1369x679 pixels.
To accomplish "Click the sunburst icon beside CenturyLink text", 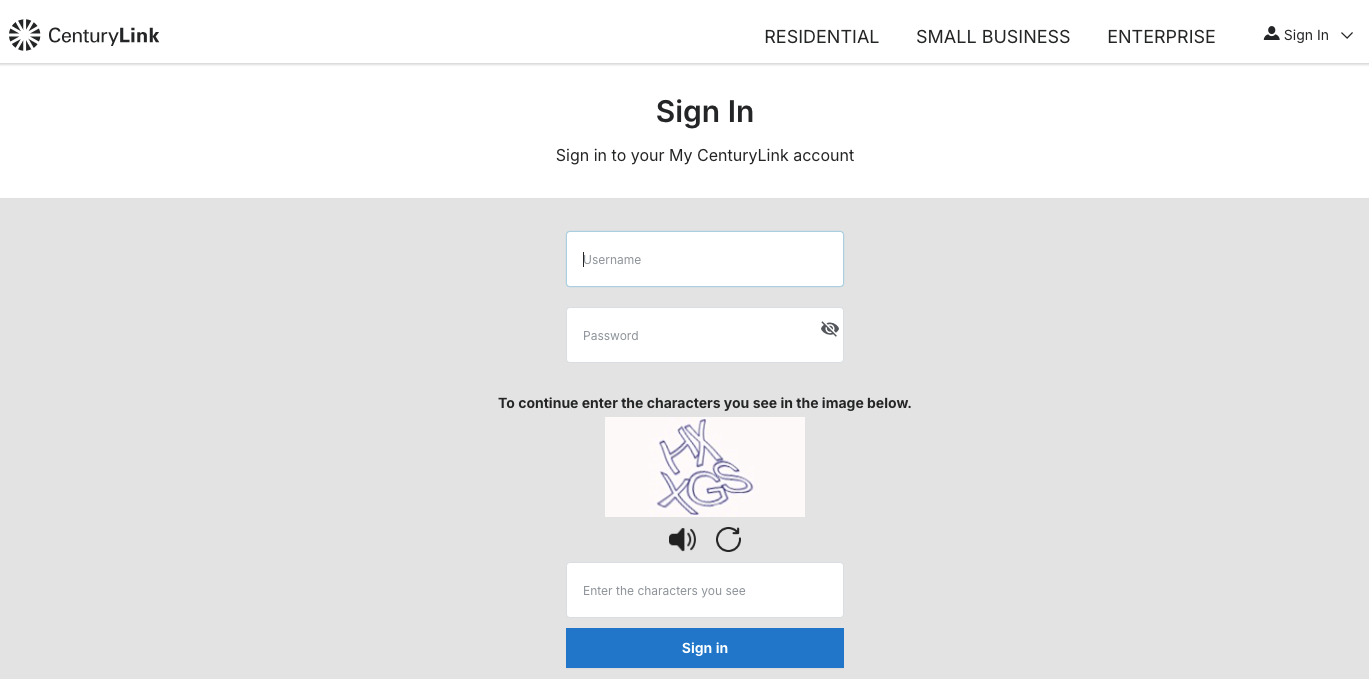I will coord(24,34).
